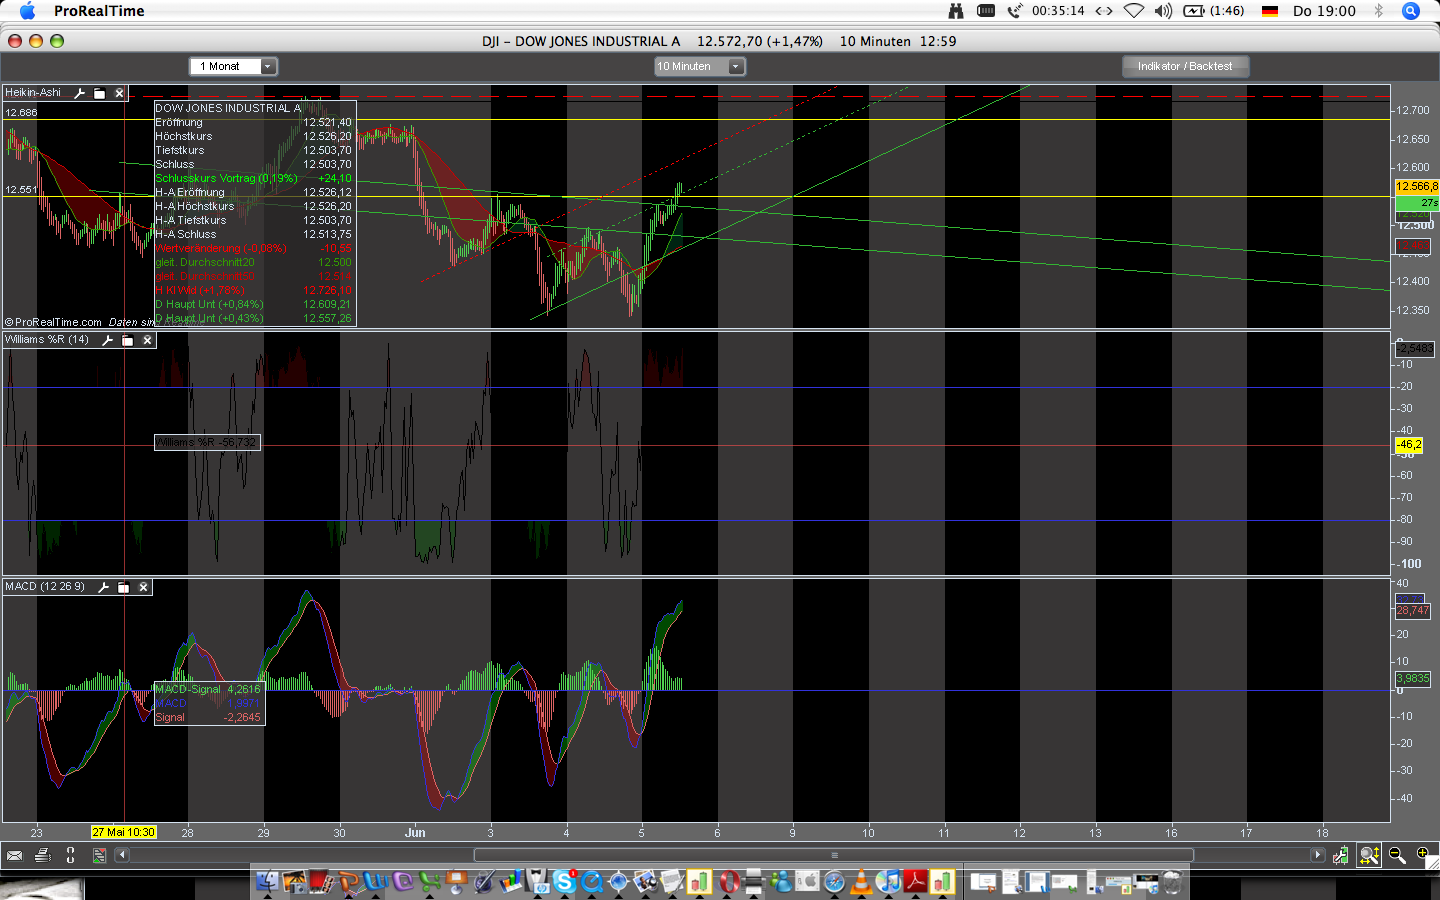Open the Apple menu

point(27,11)
